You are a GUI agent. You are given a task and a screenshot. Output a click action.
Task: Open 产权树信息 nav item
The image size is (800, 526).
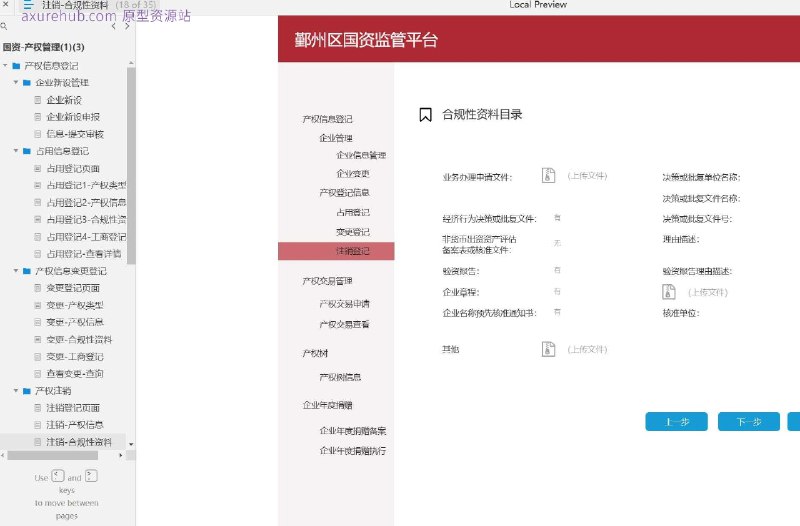[340, 377]
